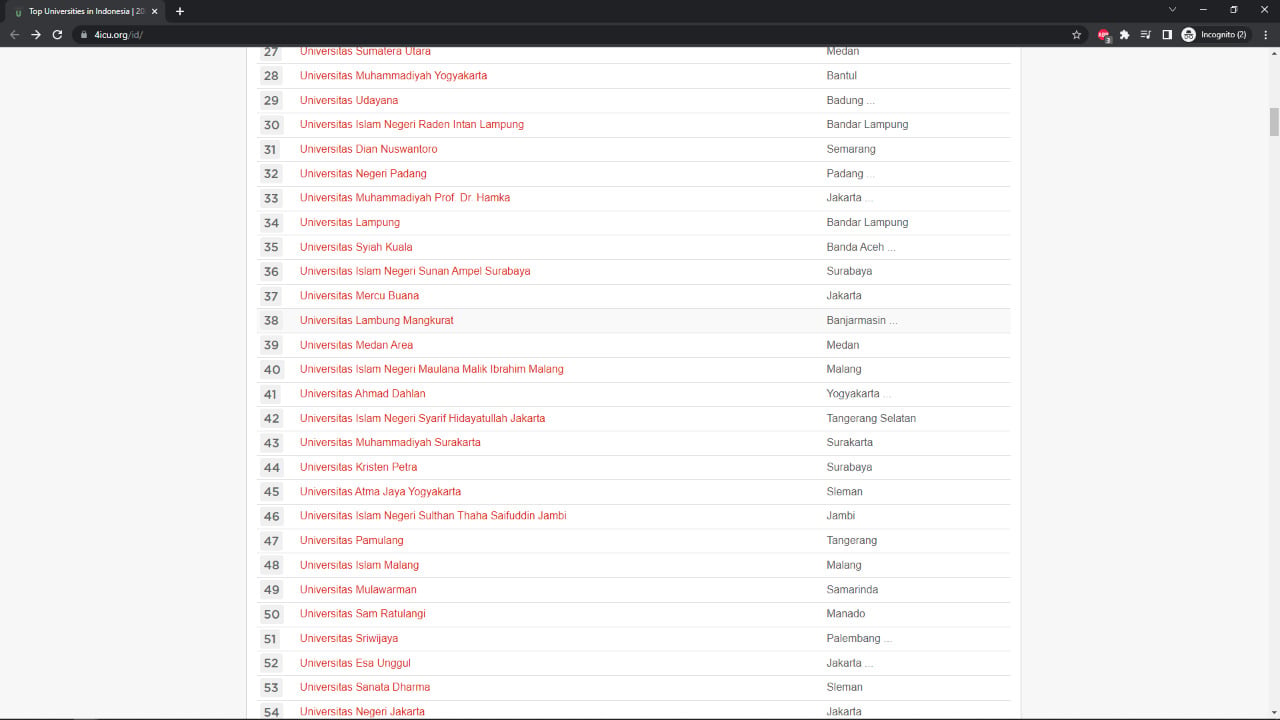The width and height of the screenshot is (1280, 720).
Task: Show the browser side panel
Action: point(1166,34)
